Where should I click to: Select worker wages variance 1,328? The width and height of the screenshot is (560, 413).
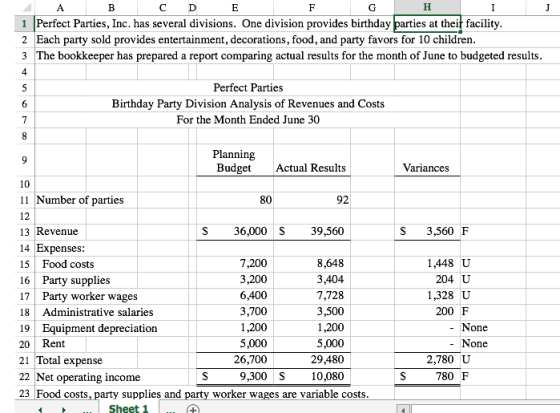(x=427, y=295)
